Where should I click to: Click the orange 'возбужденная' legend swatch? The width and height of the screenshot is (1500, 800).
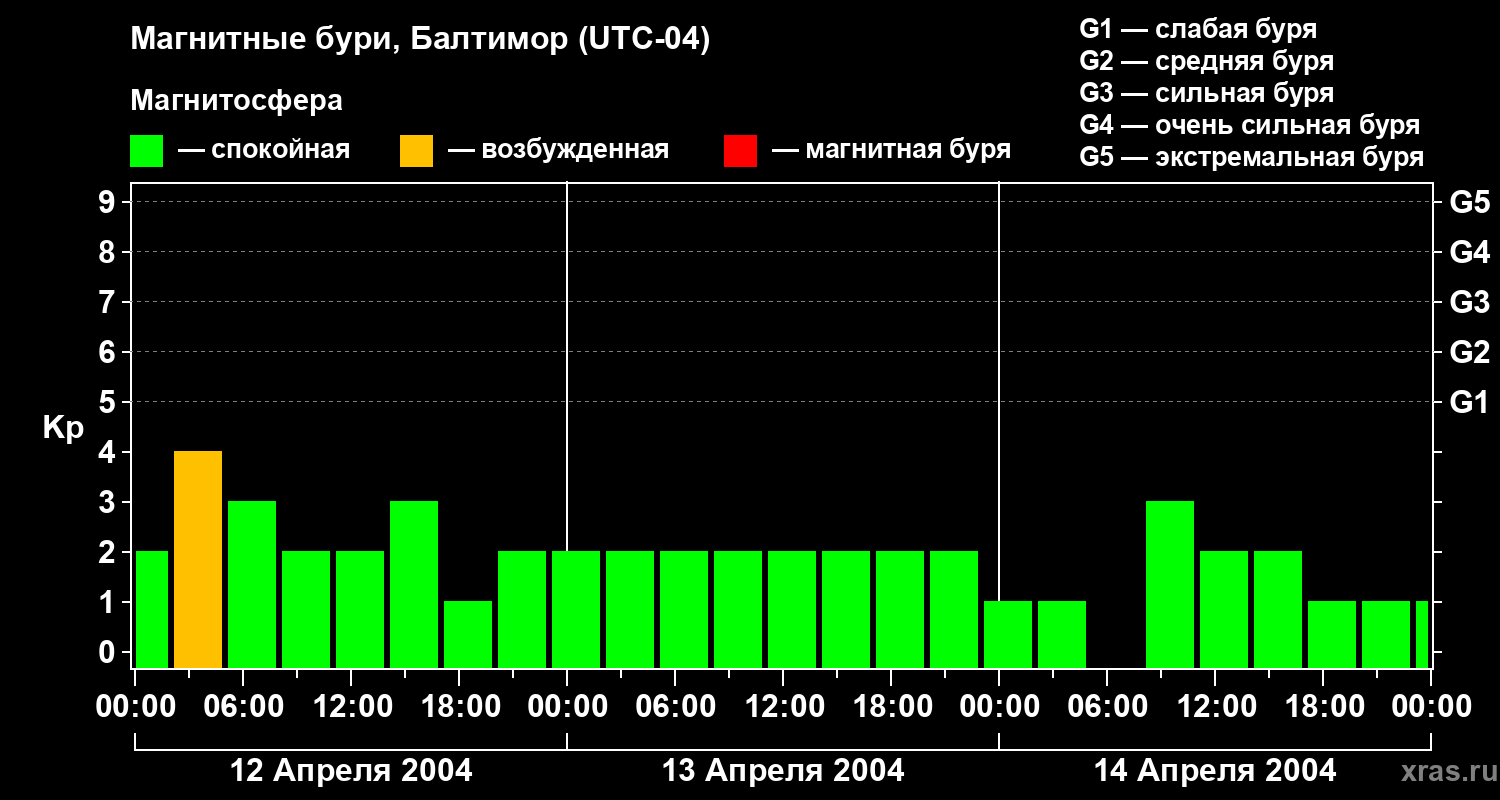coord(416,151)
